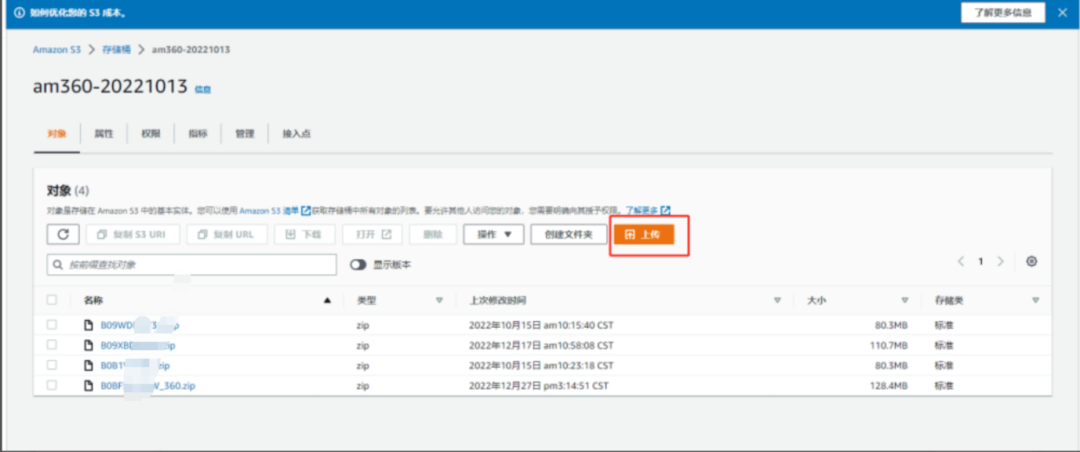
Task: Open the W_360.zip file link
Action: pyautogui.click(x=148, y=386)
